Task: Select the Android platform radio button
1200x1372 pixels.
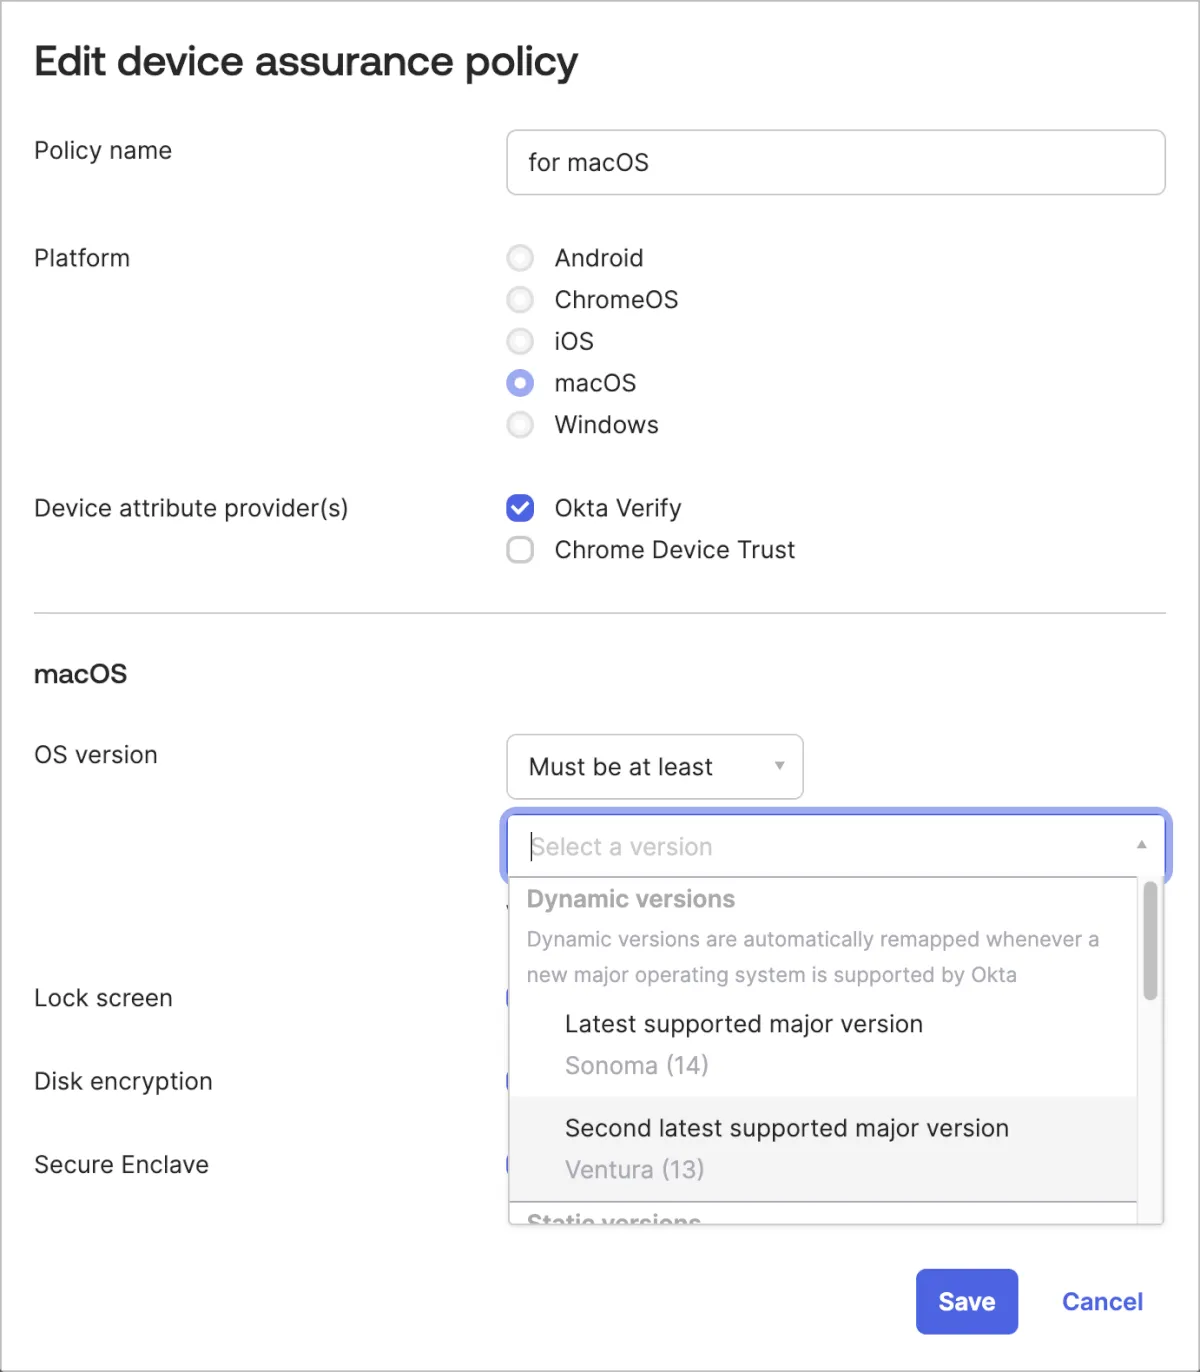Action: click(520, 258)
